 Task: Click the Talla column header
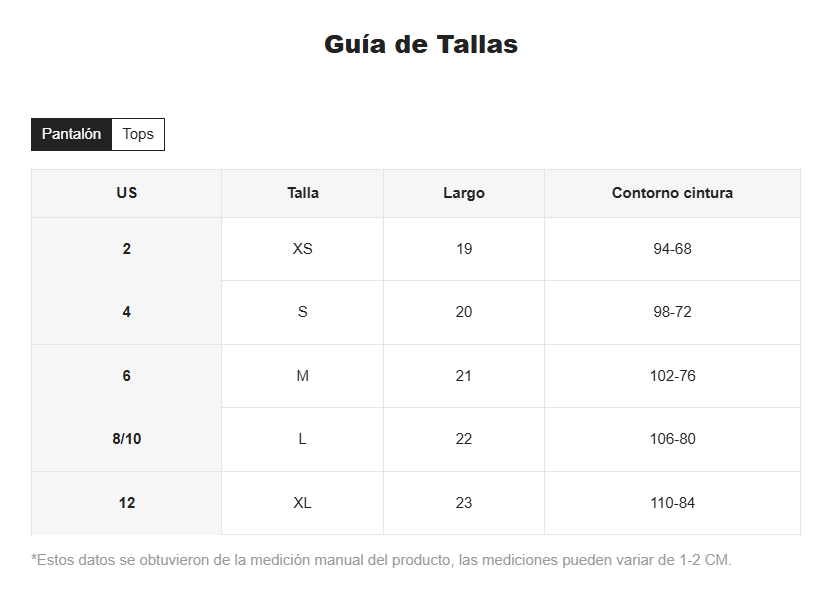click(303, 193)
